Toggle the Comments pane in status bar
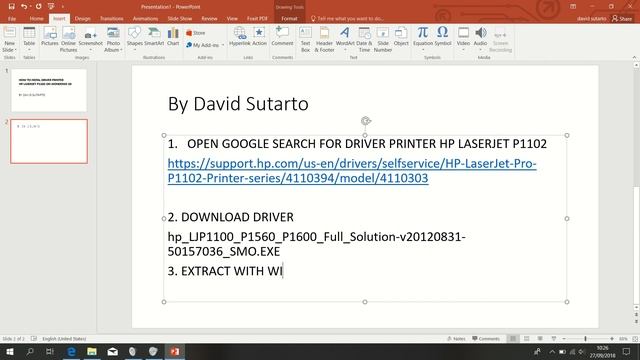640x360 pixels. pyautogui.click(x=486, y=339)
